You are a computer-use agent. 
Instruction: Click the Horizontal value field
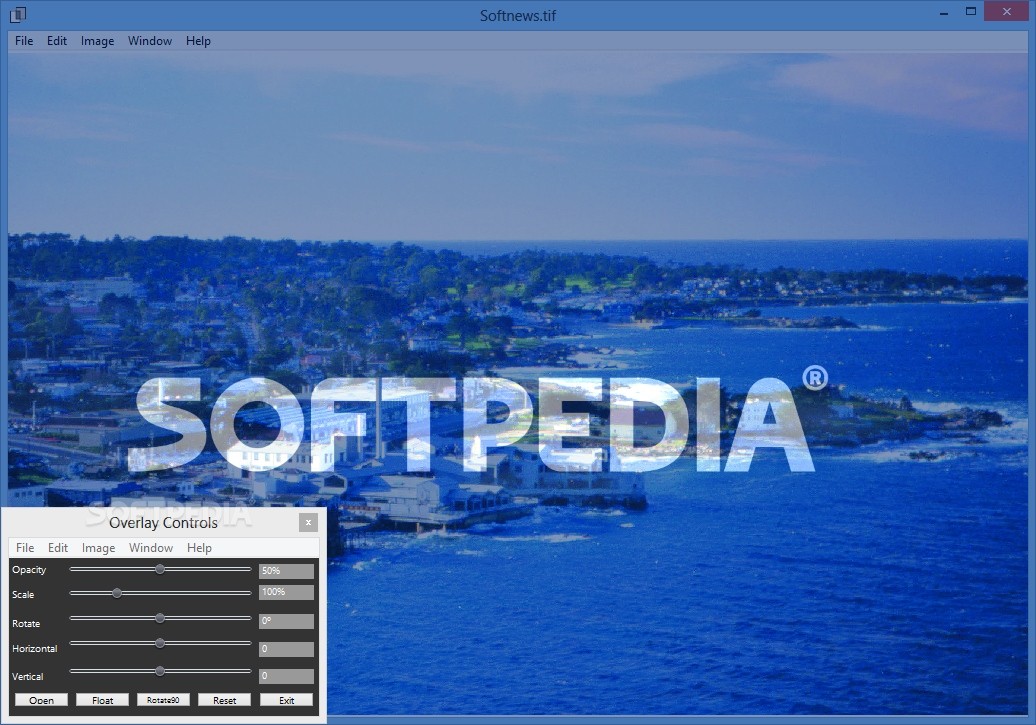pos(286,649)
